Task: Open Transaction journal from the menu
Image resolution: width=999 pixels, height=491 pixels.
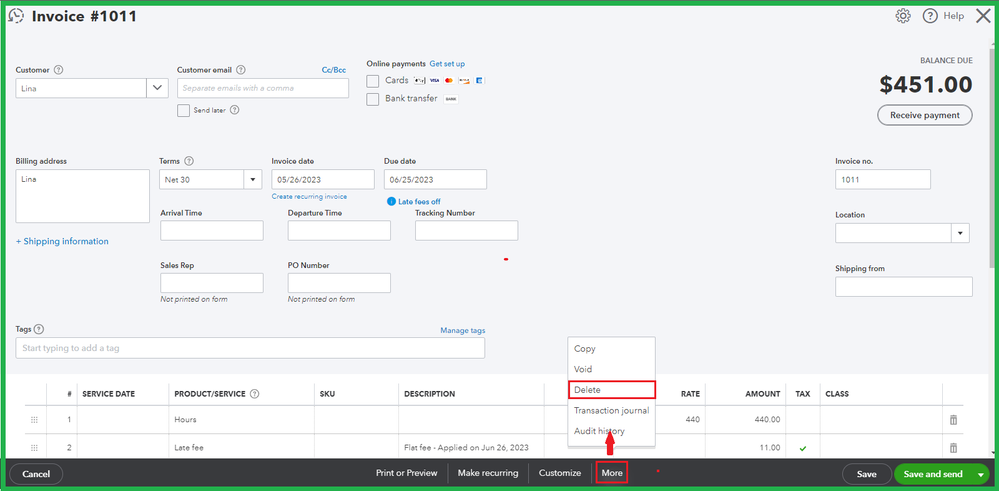Action: (611, 411)
